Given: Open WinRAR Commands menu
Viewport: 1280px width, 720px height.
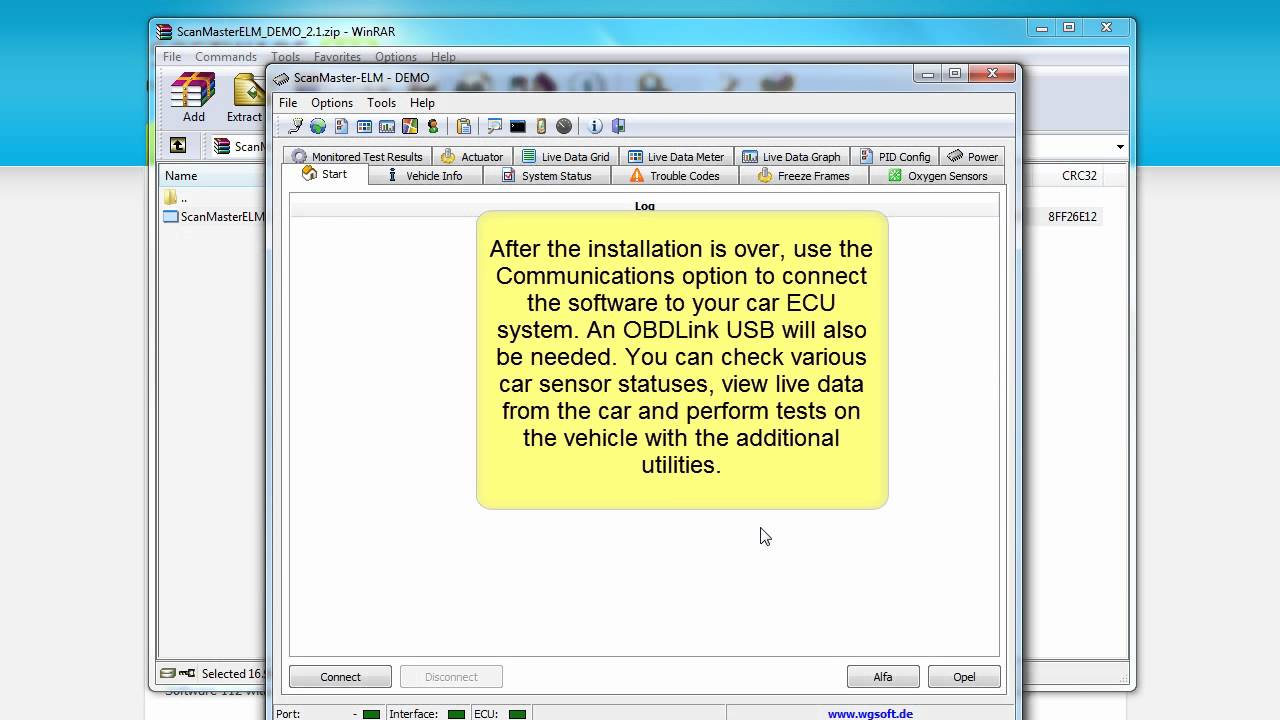Looking at the screenshot, I should point(226,57).
